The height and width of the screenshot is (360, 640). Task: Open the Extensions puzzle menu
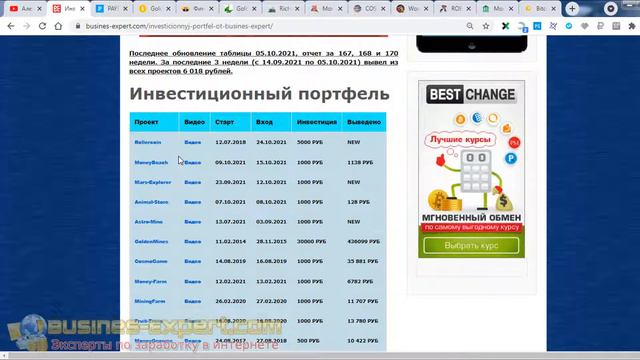click(632, 26)
